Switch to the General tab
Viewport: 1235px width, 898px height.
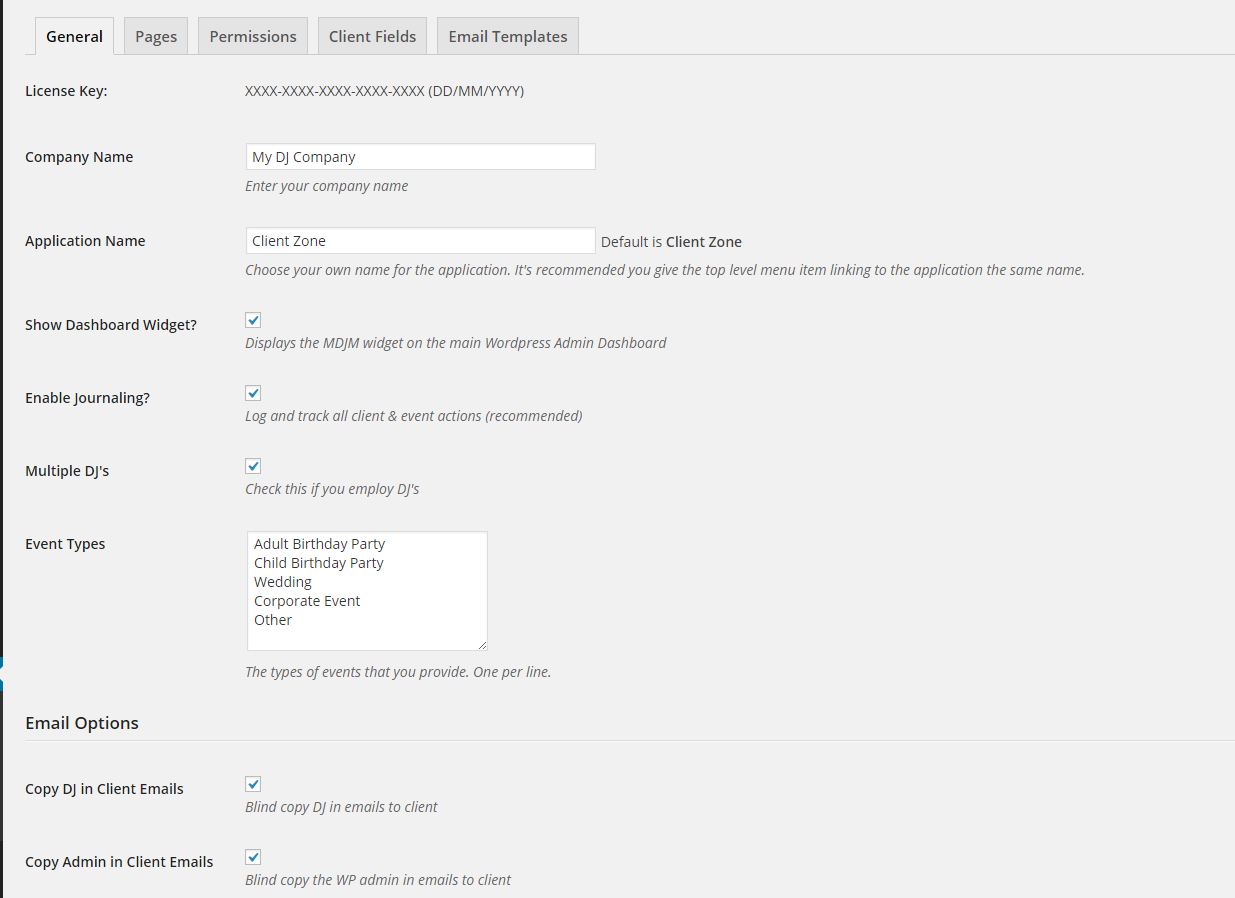pyautogui.click(x=74, y=36)
